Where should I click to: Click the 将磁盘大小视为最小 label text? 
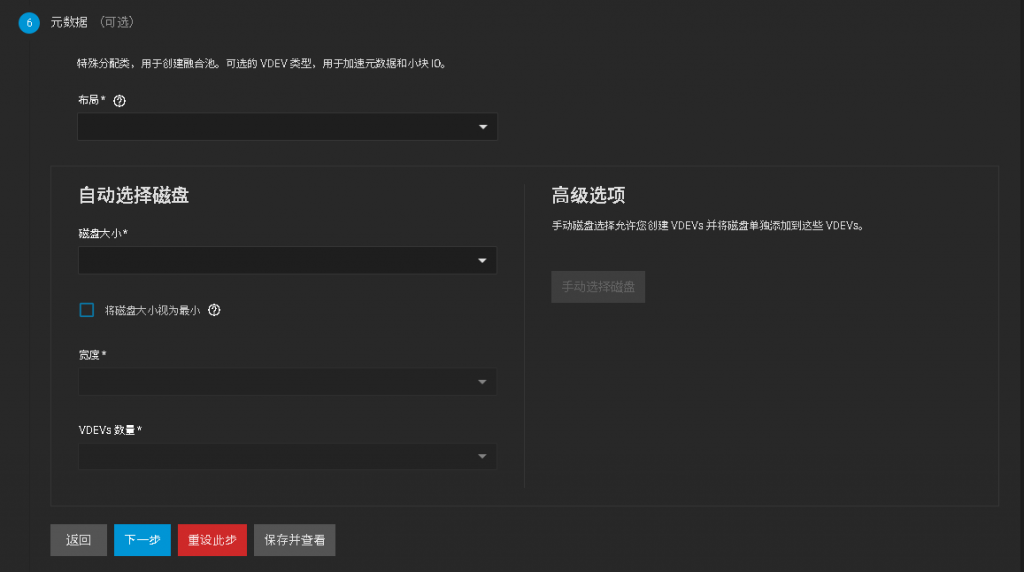[x=152, y=310]
